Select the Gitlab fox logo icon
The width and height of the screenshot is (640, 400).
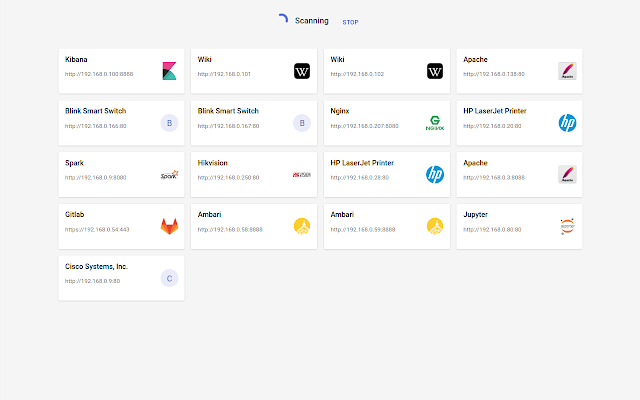click(x=169, y=227)
